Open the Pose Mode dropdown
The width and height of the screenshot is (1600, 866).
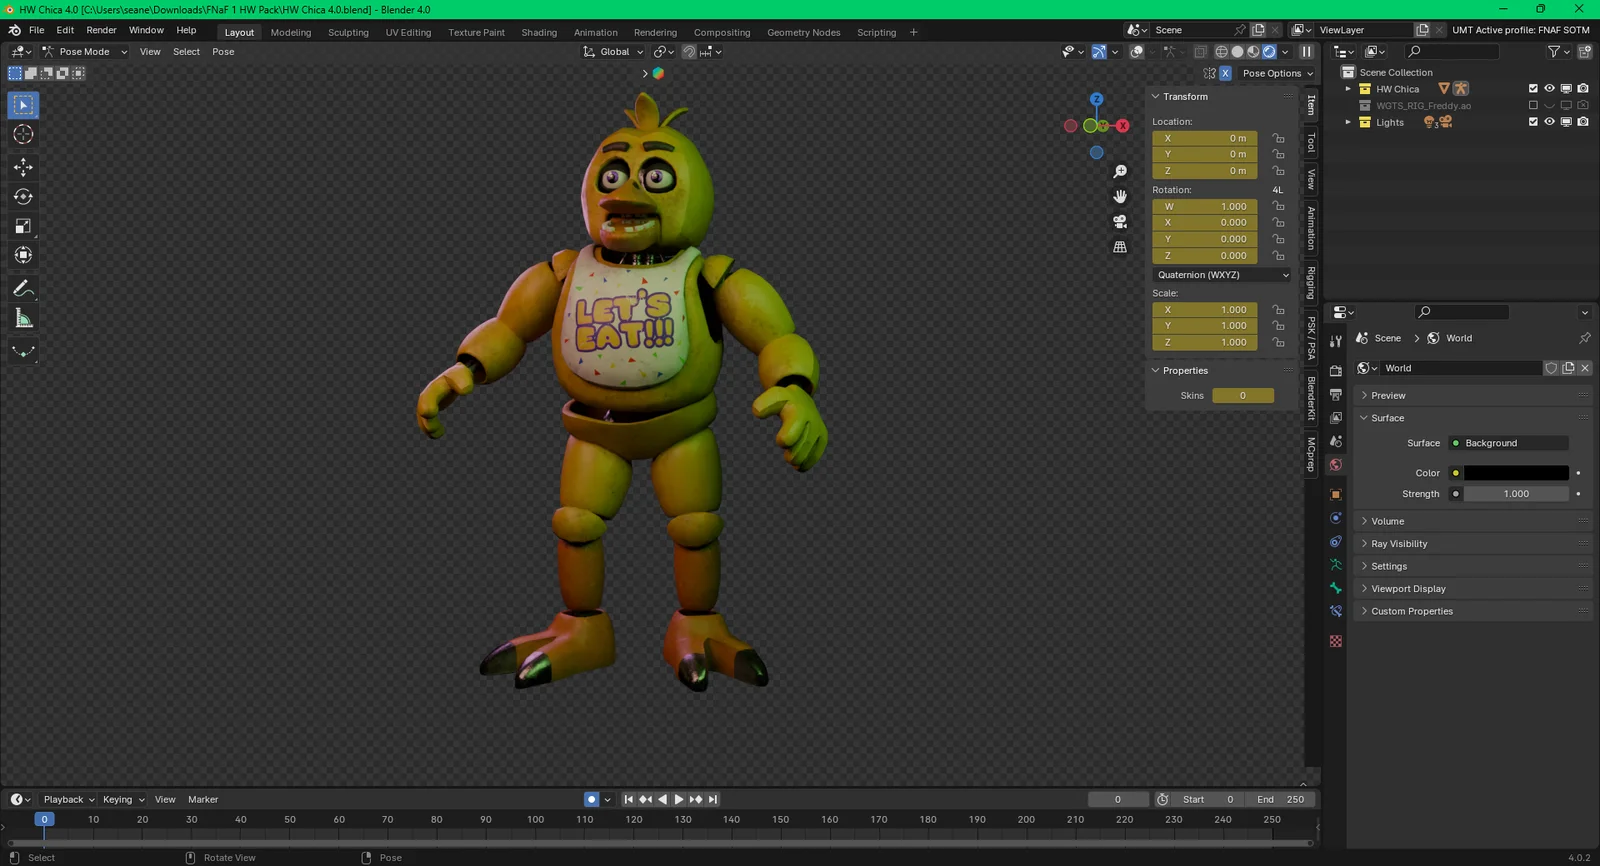pyautogui.click(x=85, y=52)
